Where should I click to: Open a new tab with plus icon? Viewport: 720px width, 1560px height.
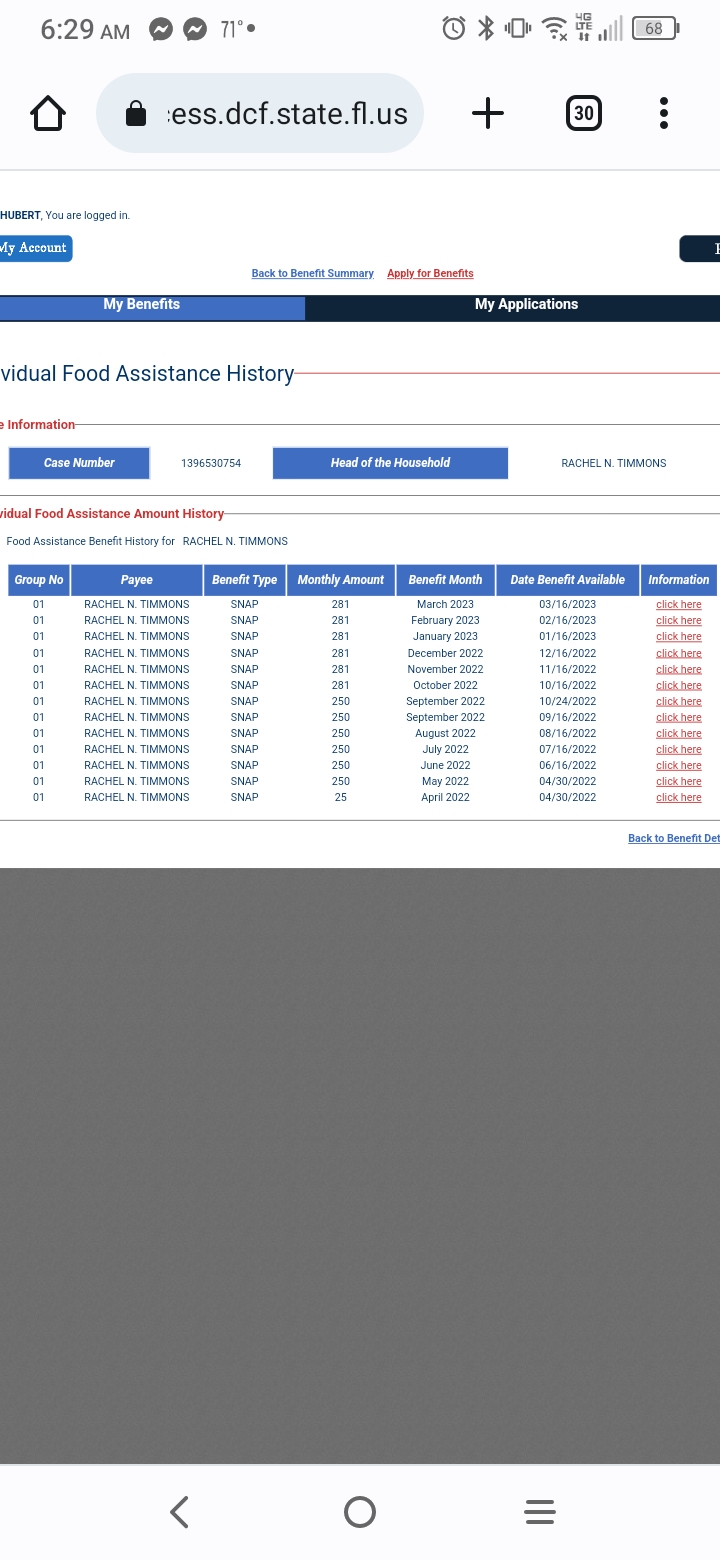(487, 113)
